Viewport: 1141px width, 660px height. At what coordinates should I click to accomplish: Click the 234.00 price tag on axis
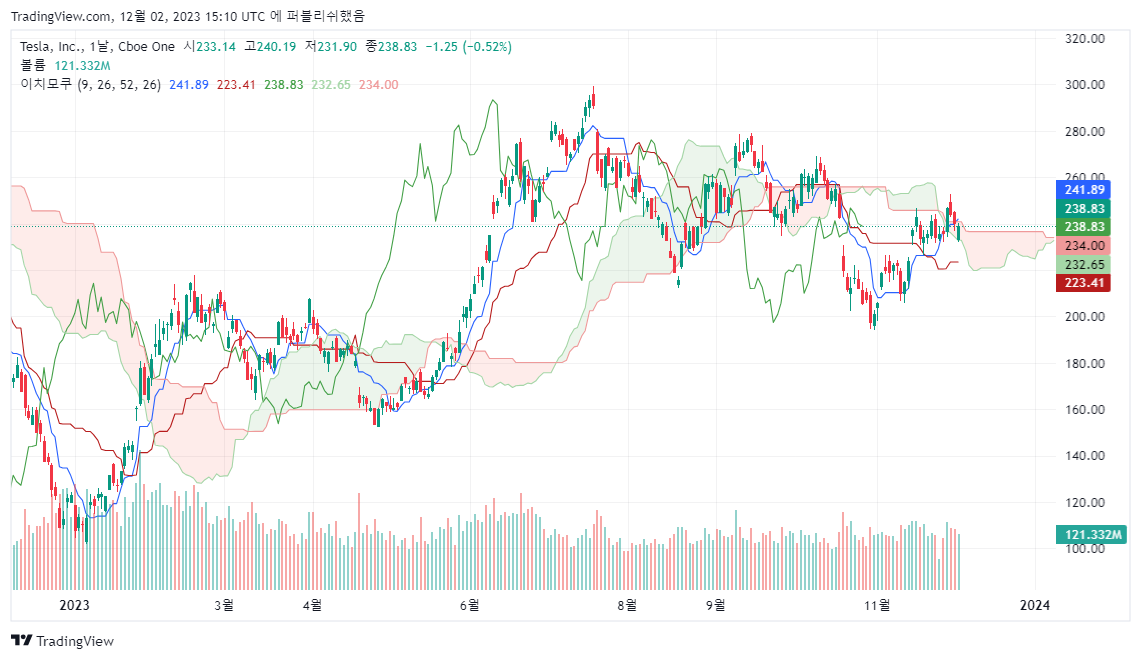[x=1089, y=246]
